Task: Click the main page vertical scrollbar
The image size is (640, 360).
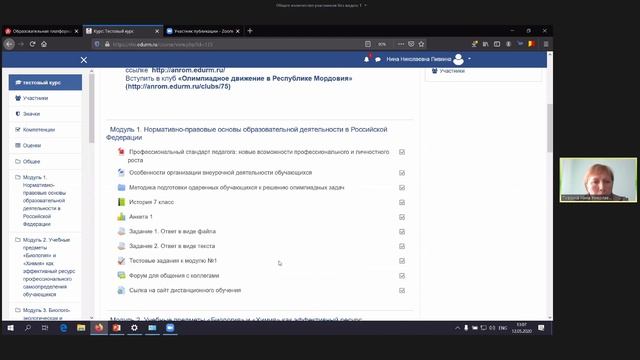Action: 550,128
